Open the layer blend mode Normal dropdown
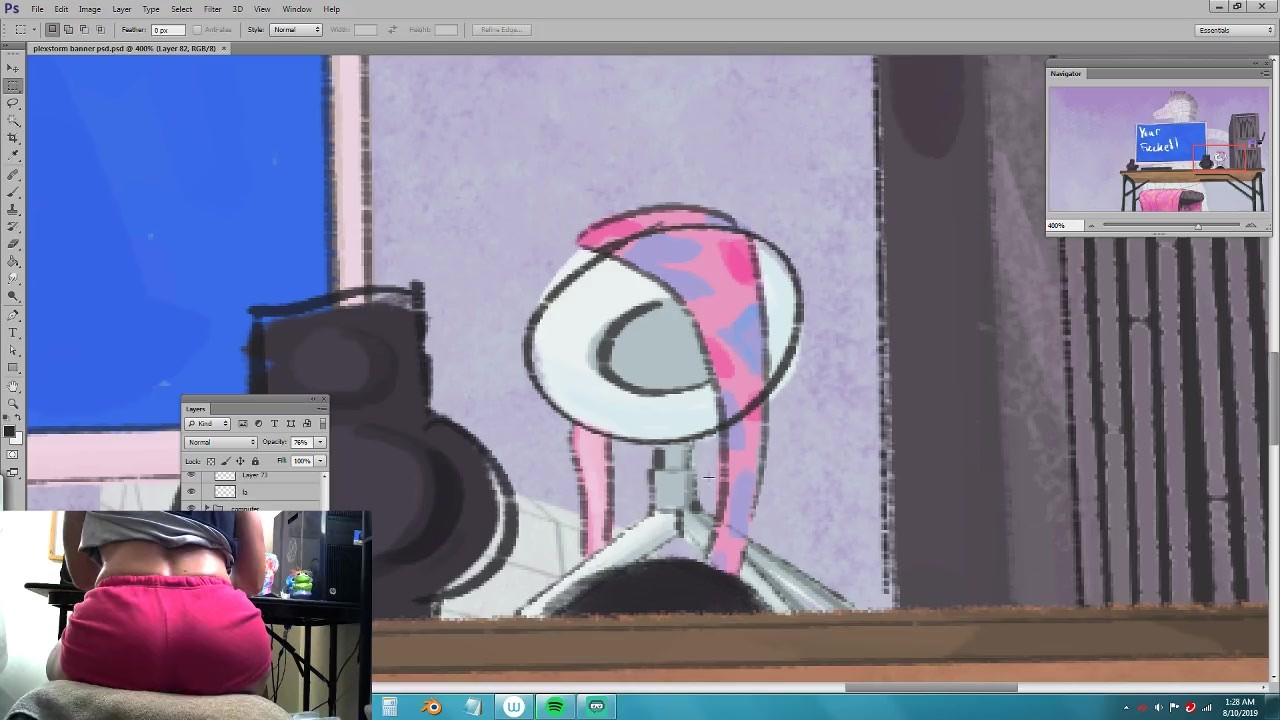This screenshot has height=720, width=1280. (x=222, y=442)
